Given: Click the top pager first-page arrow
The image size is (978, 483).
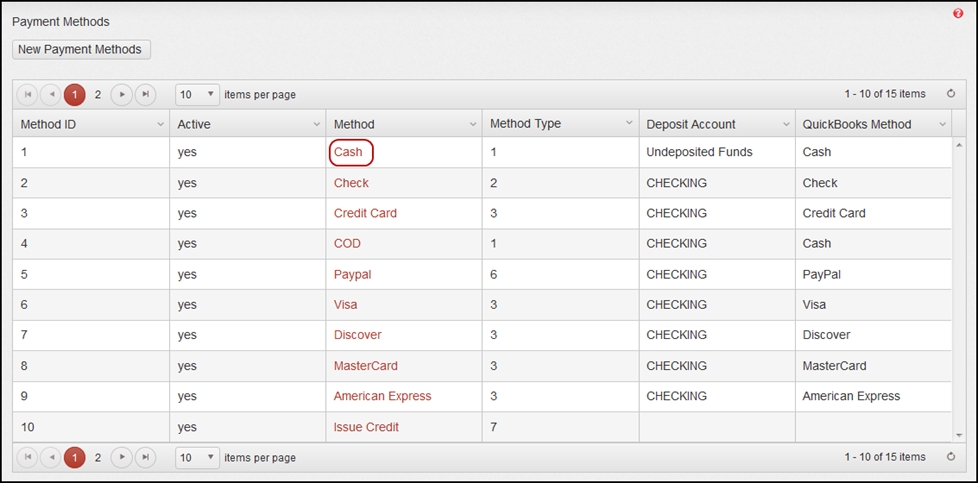Looking at the screenshot, I should (x=27, y=94).
